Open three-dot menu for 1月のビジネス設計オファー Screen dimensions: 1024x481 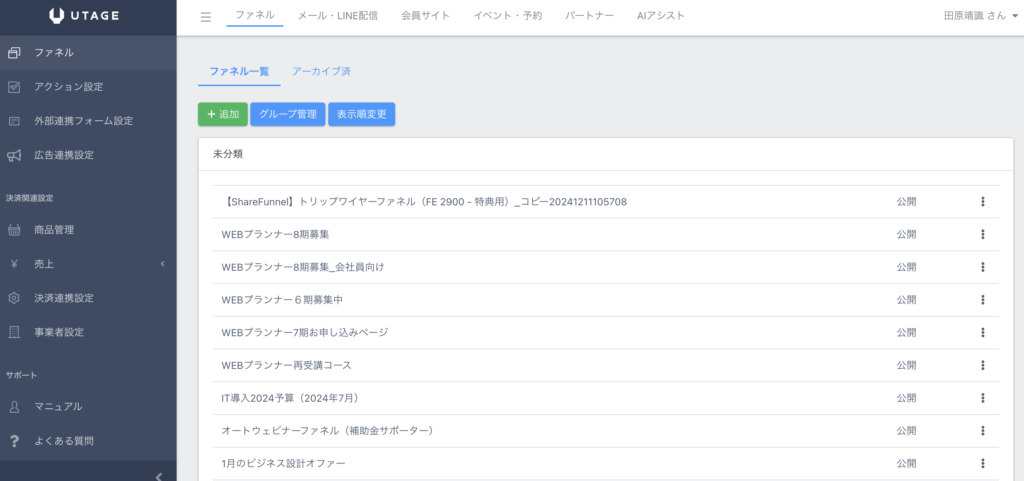coord(982,463)
